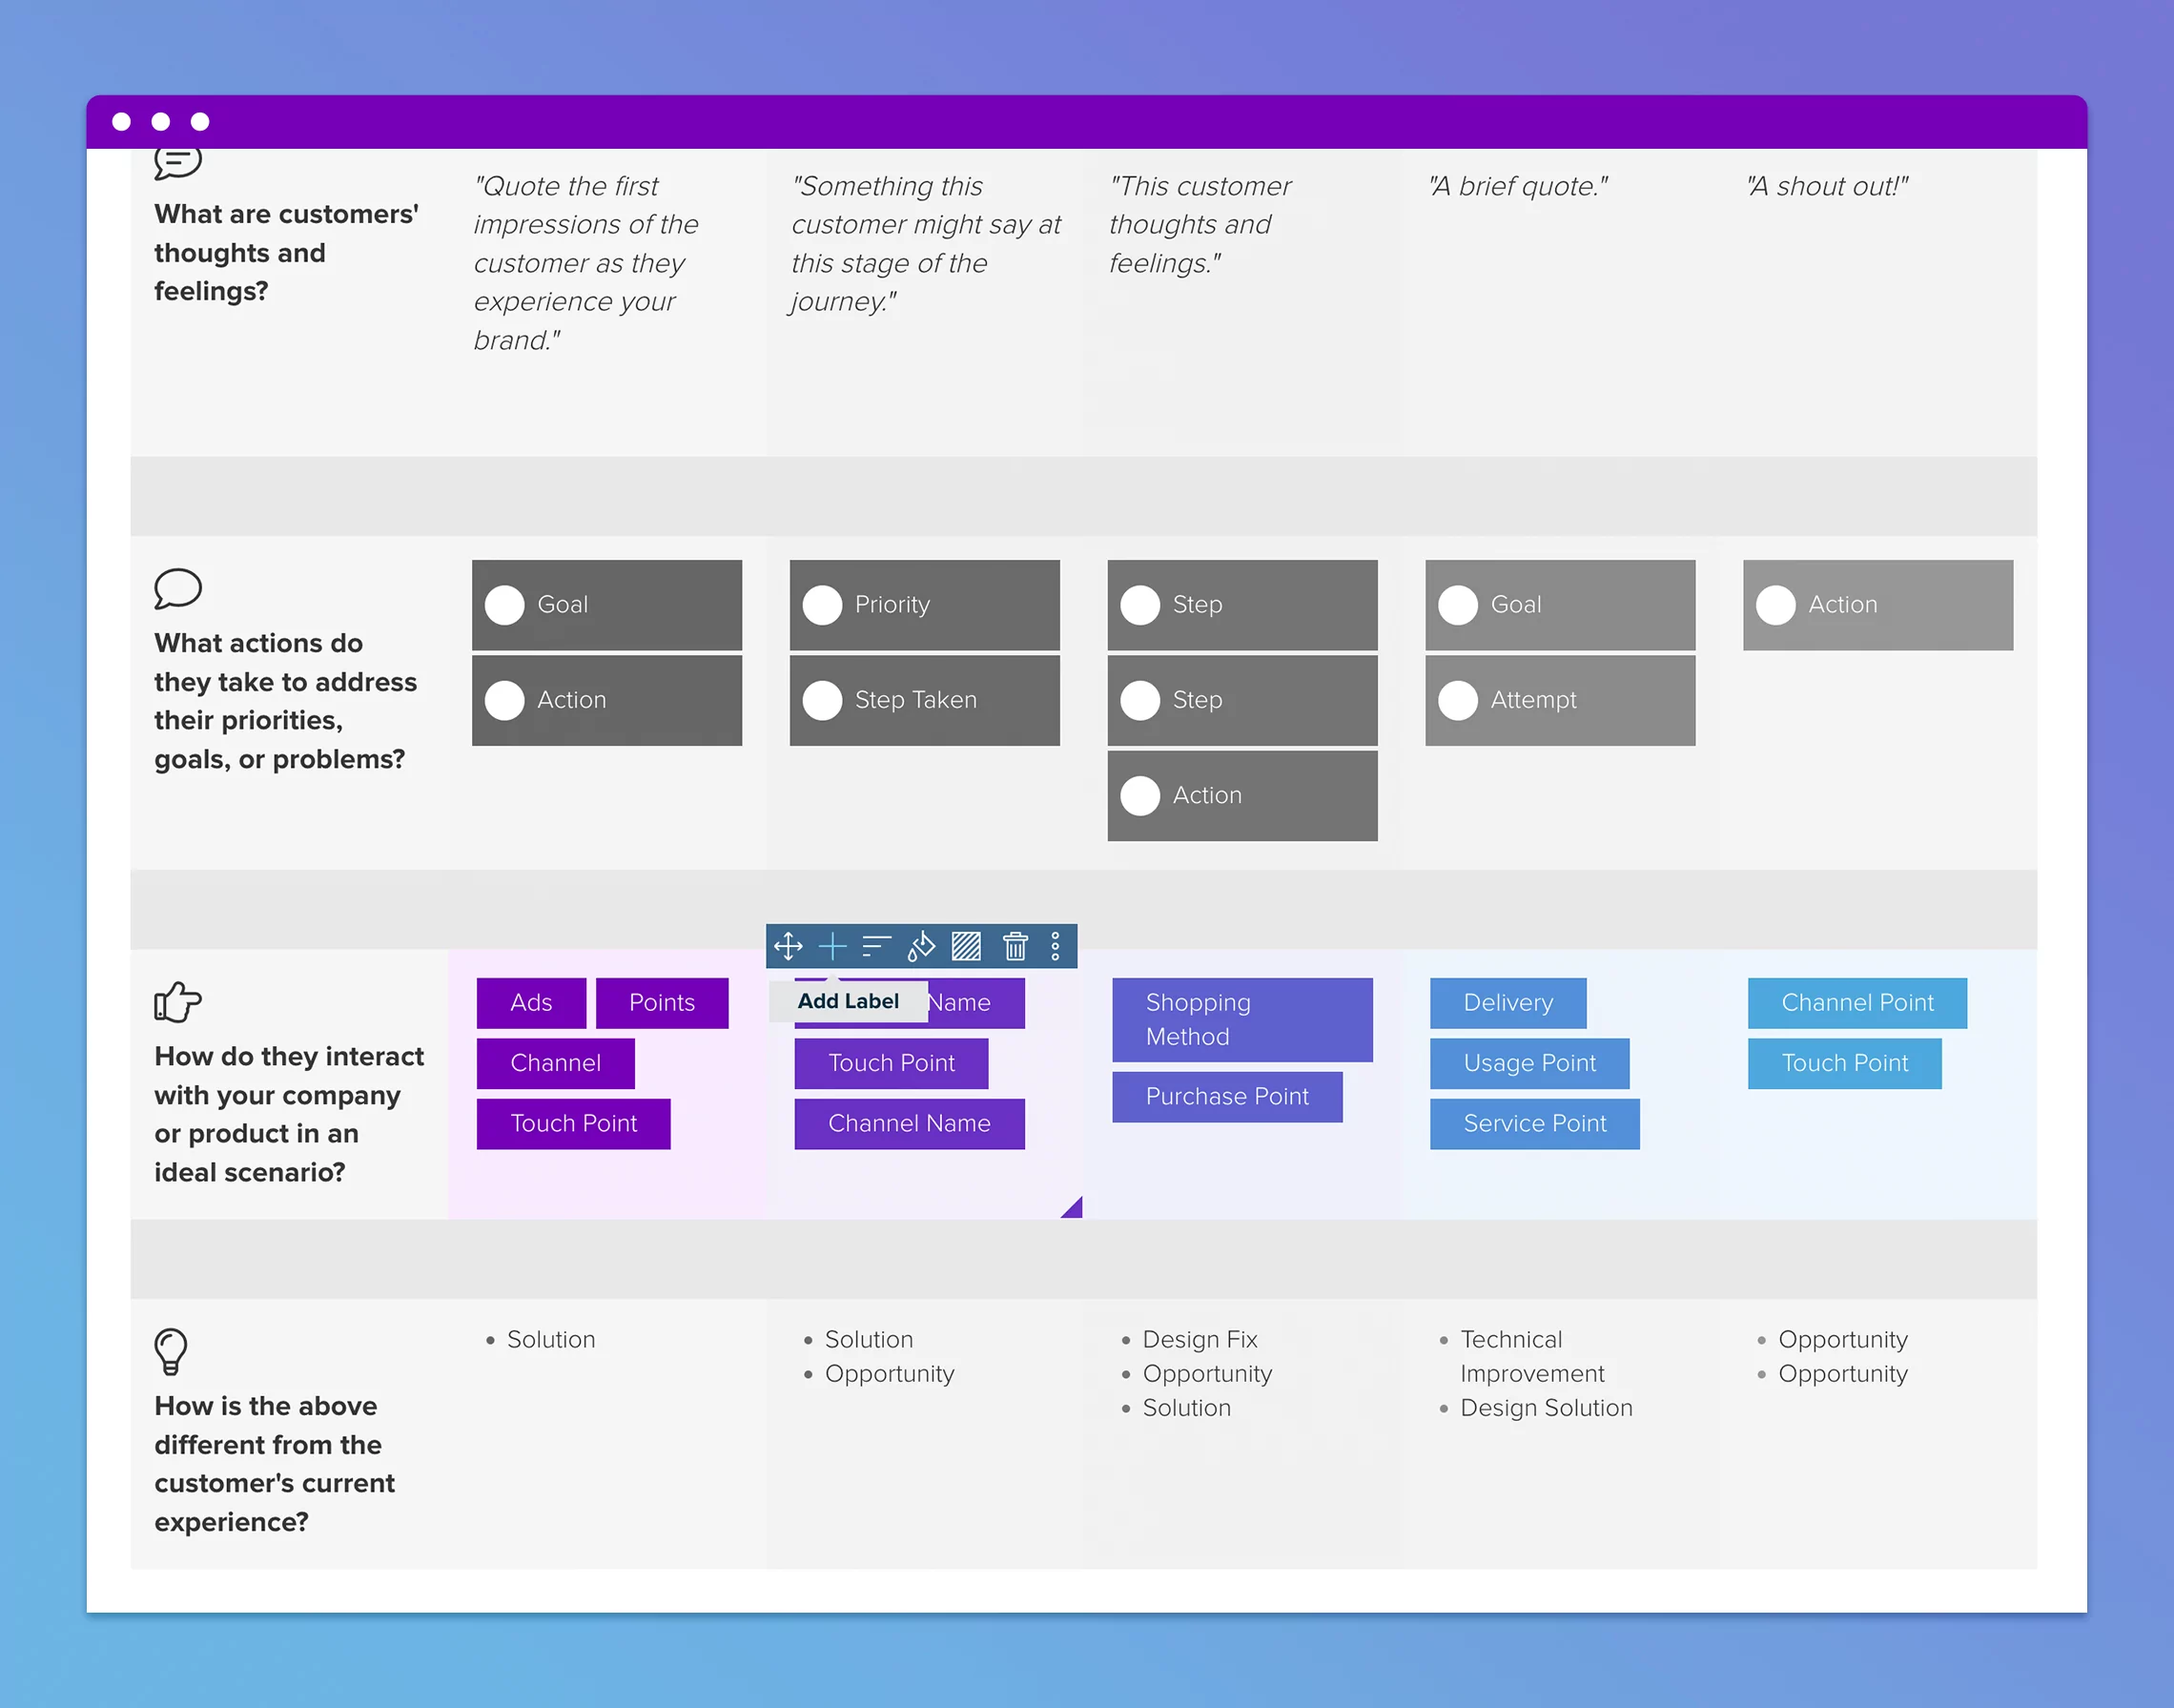Open the text formatting icon on the toolbar
2174x1708 pixels.
click(x=876, y=946)
